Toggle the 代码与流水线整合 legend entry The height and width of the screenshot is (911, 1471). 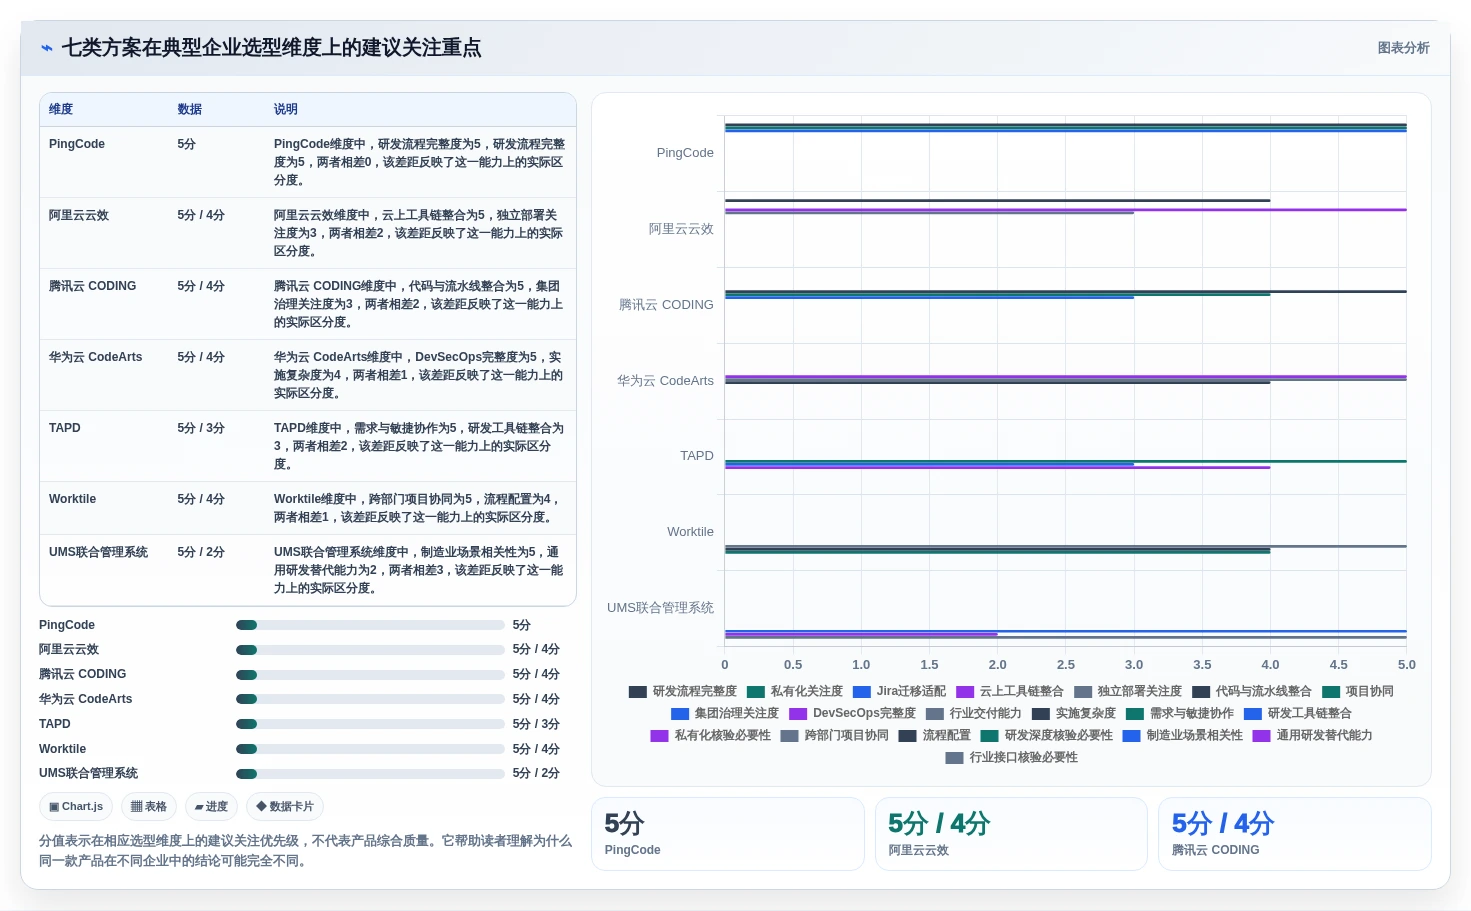[1252, 691]
